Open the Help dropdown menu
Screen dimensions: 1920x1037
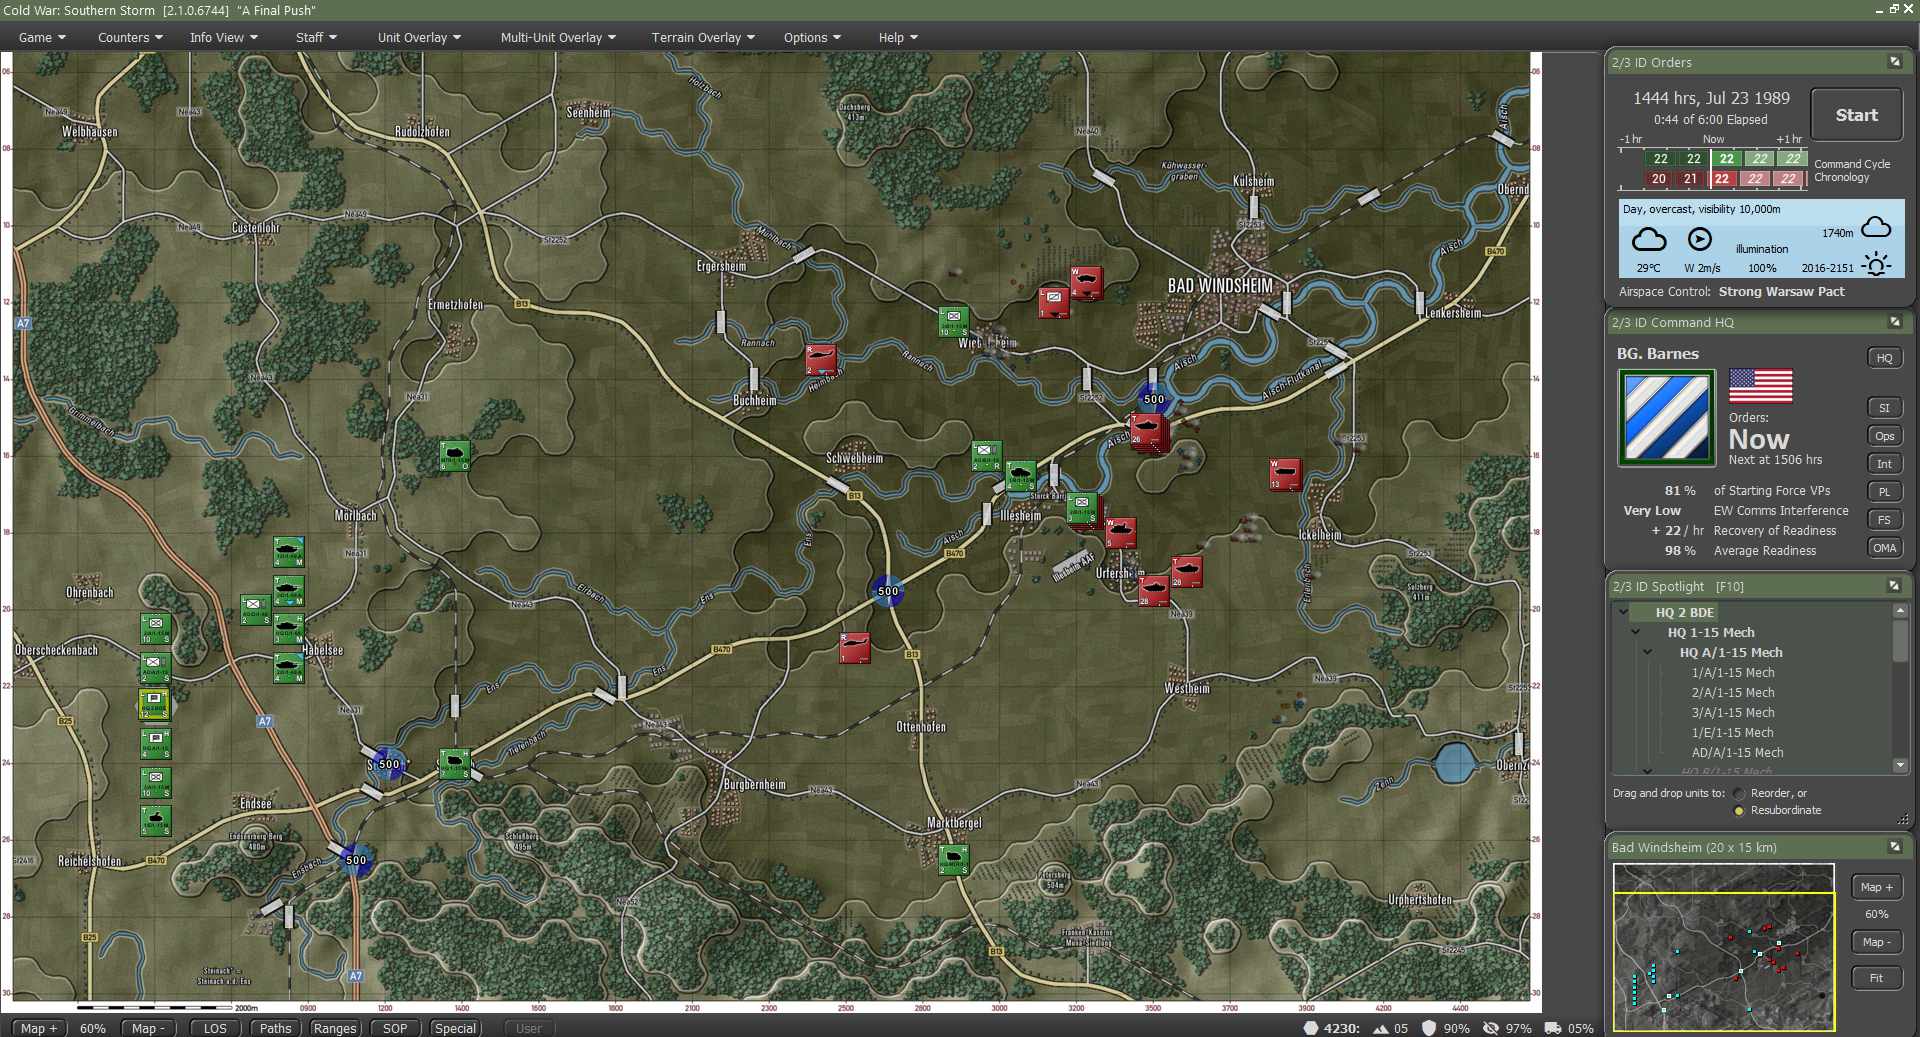point(898,37)
